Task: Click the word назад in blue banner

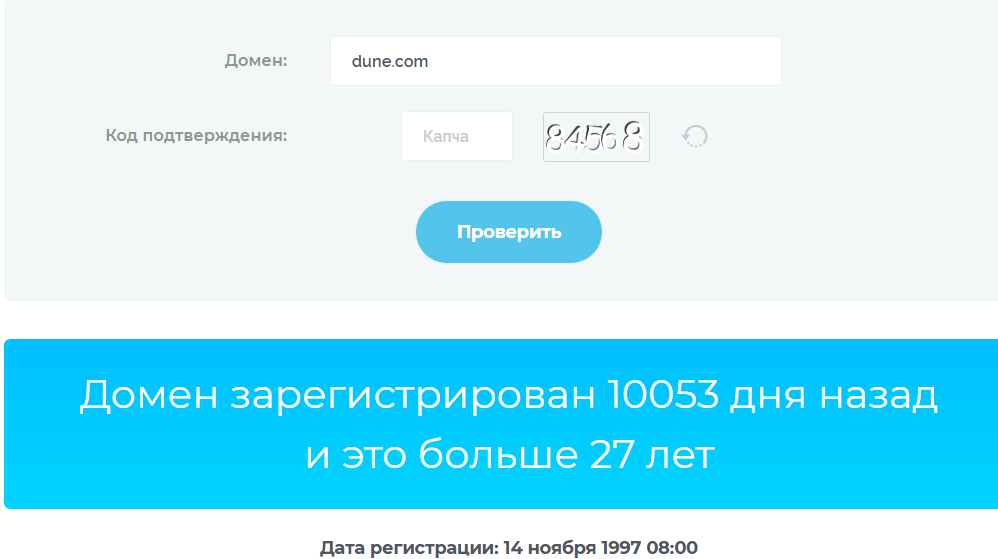Action: (878, 395)
